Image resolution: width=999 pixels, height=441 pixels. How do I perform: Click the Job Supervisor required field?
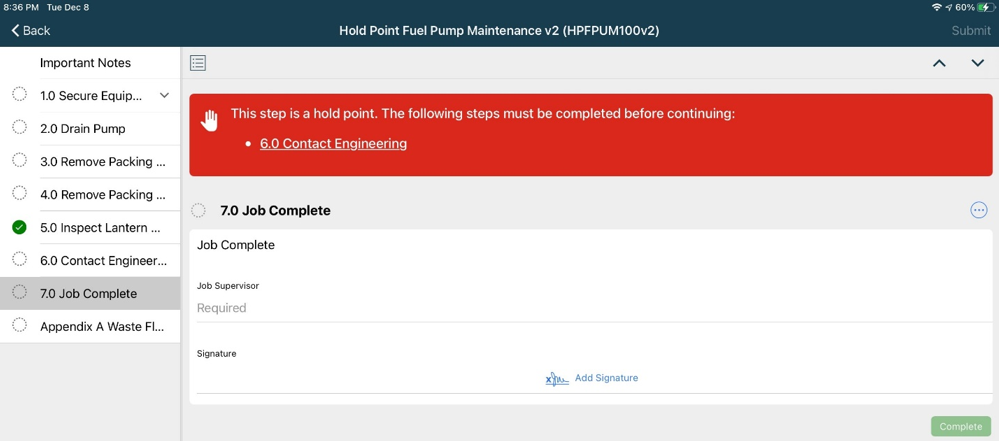(x=591, y=308)
